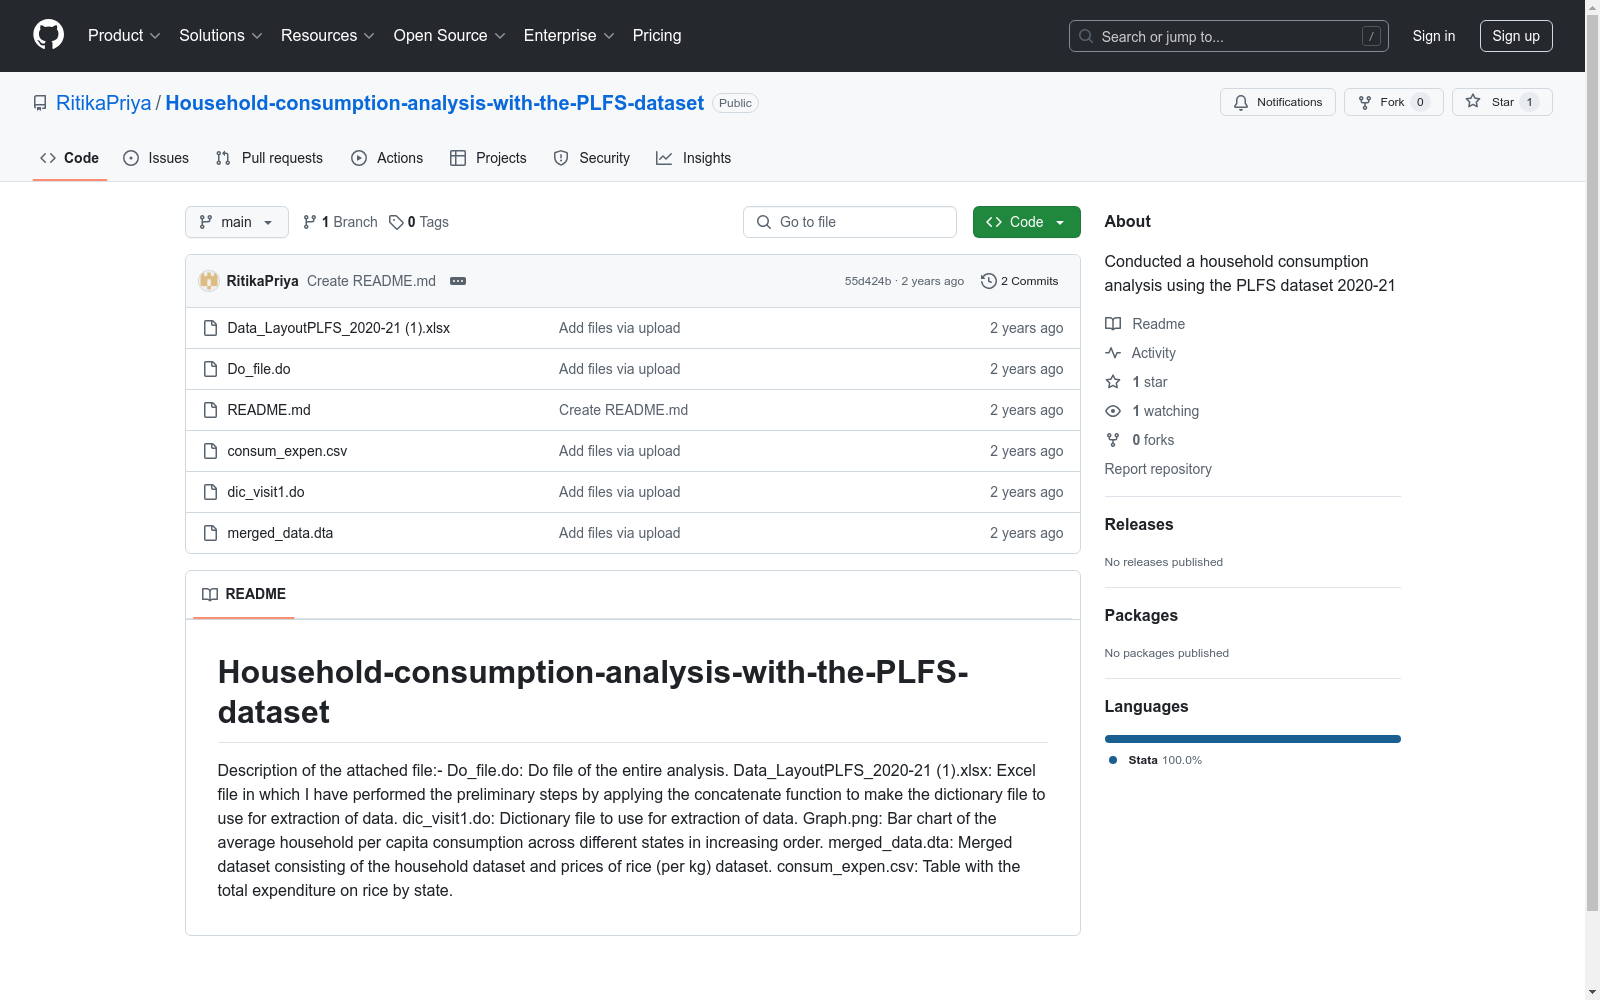Screen dimensions: 1600x1000
Task: Click file icon for consum_expen.csv
Action: tap(210, 451)
